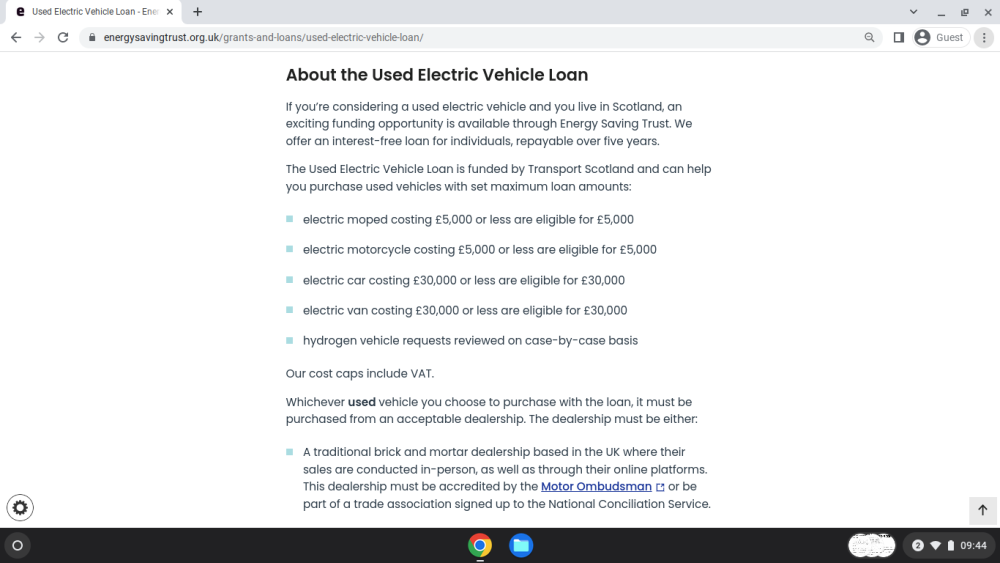
Task: Click the hydrogen vehicle requests line
Action: click(470, 340)
